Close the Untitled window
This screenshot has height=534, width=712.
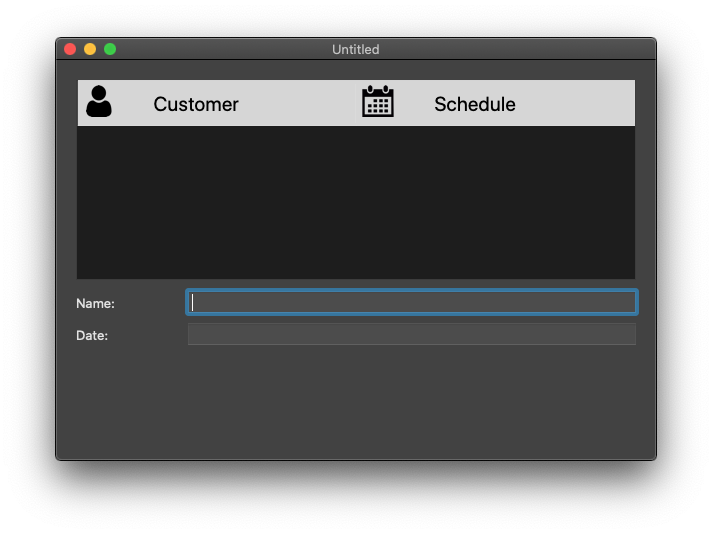pos(70,49)
